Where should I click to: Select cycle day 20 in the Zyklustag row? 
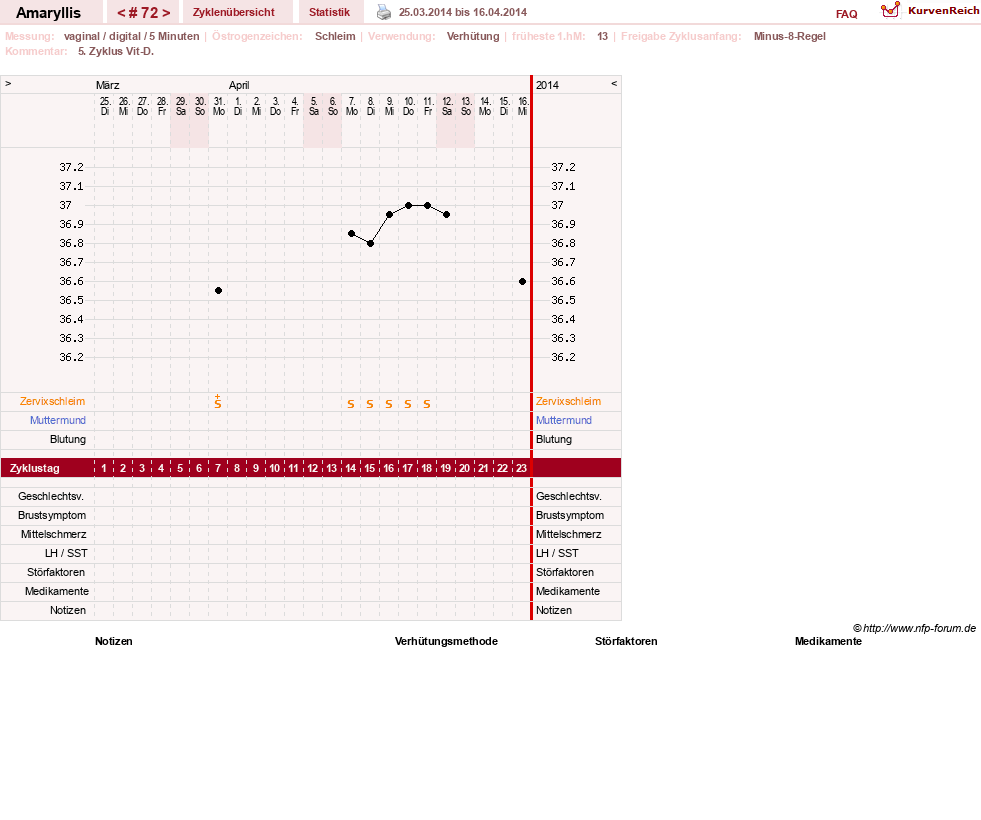click(464, 468)
